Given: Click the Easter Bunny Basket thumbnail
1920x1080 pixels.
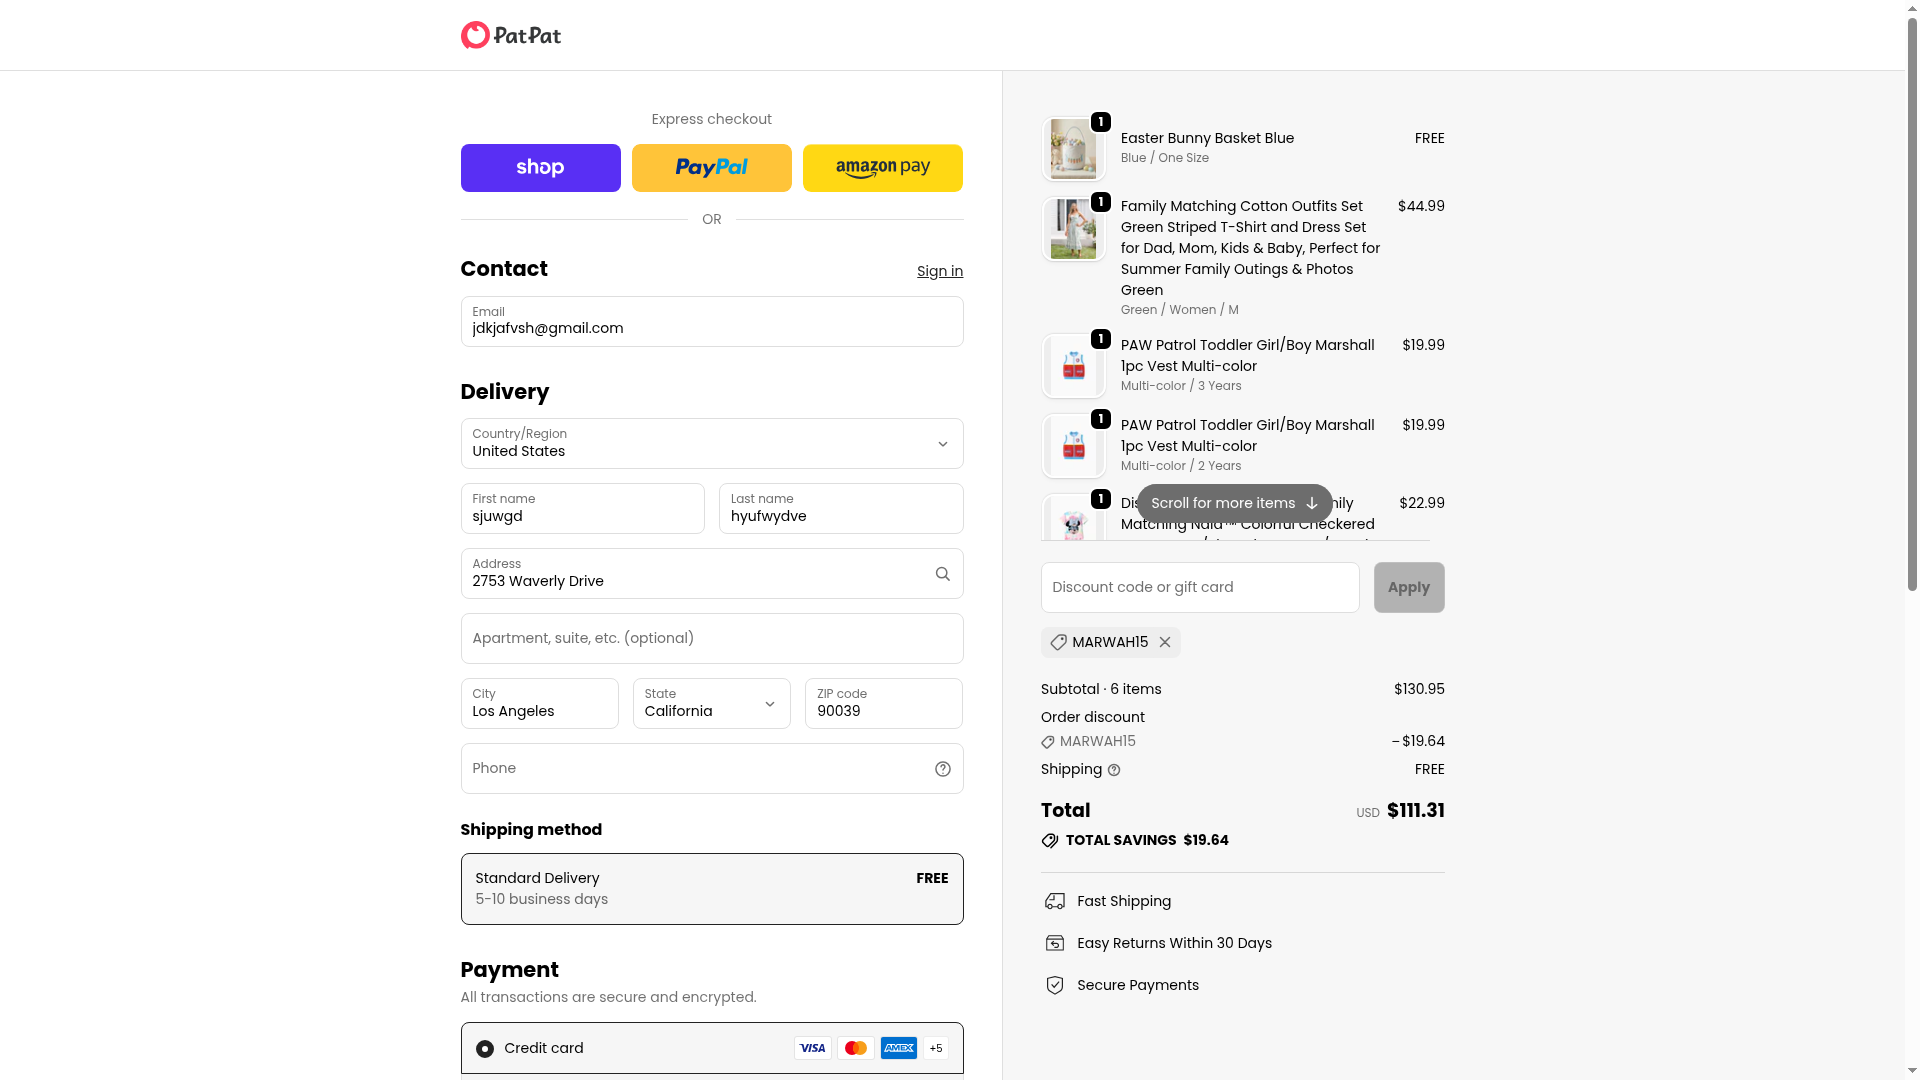Looking at the screenshot, I should point(1073,149).
